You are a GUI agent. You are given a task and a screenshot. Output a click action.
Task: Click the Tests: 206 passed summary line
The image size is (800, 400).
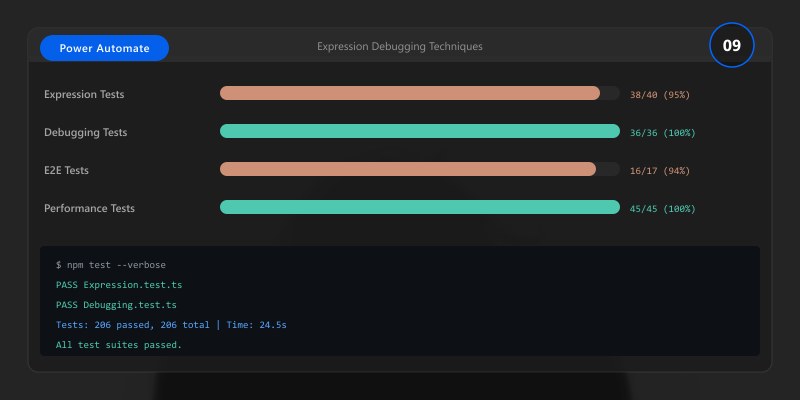(171, 324)
